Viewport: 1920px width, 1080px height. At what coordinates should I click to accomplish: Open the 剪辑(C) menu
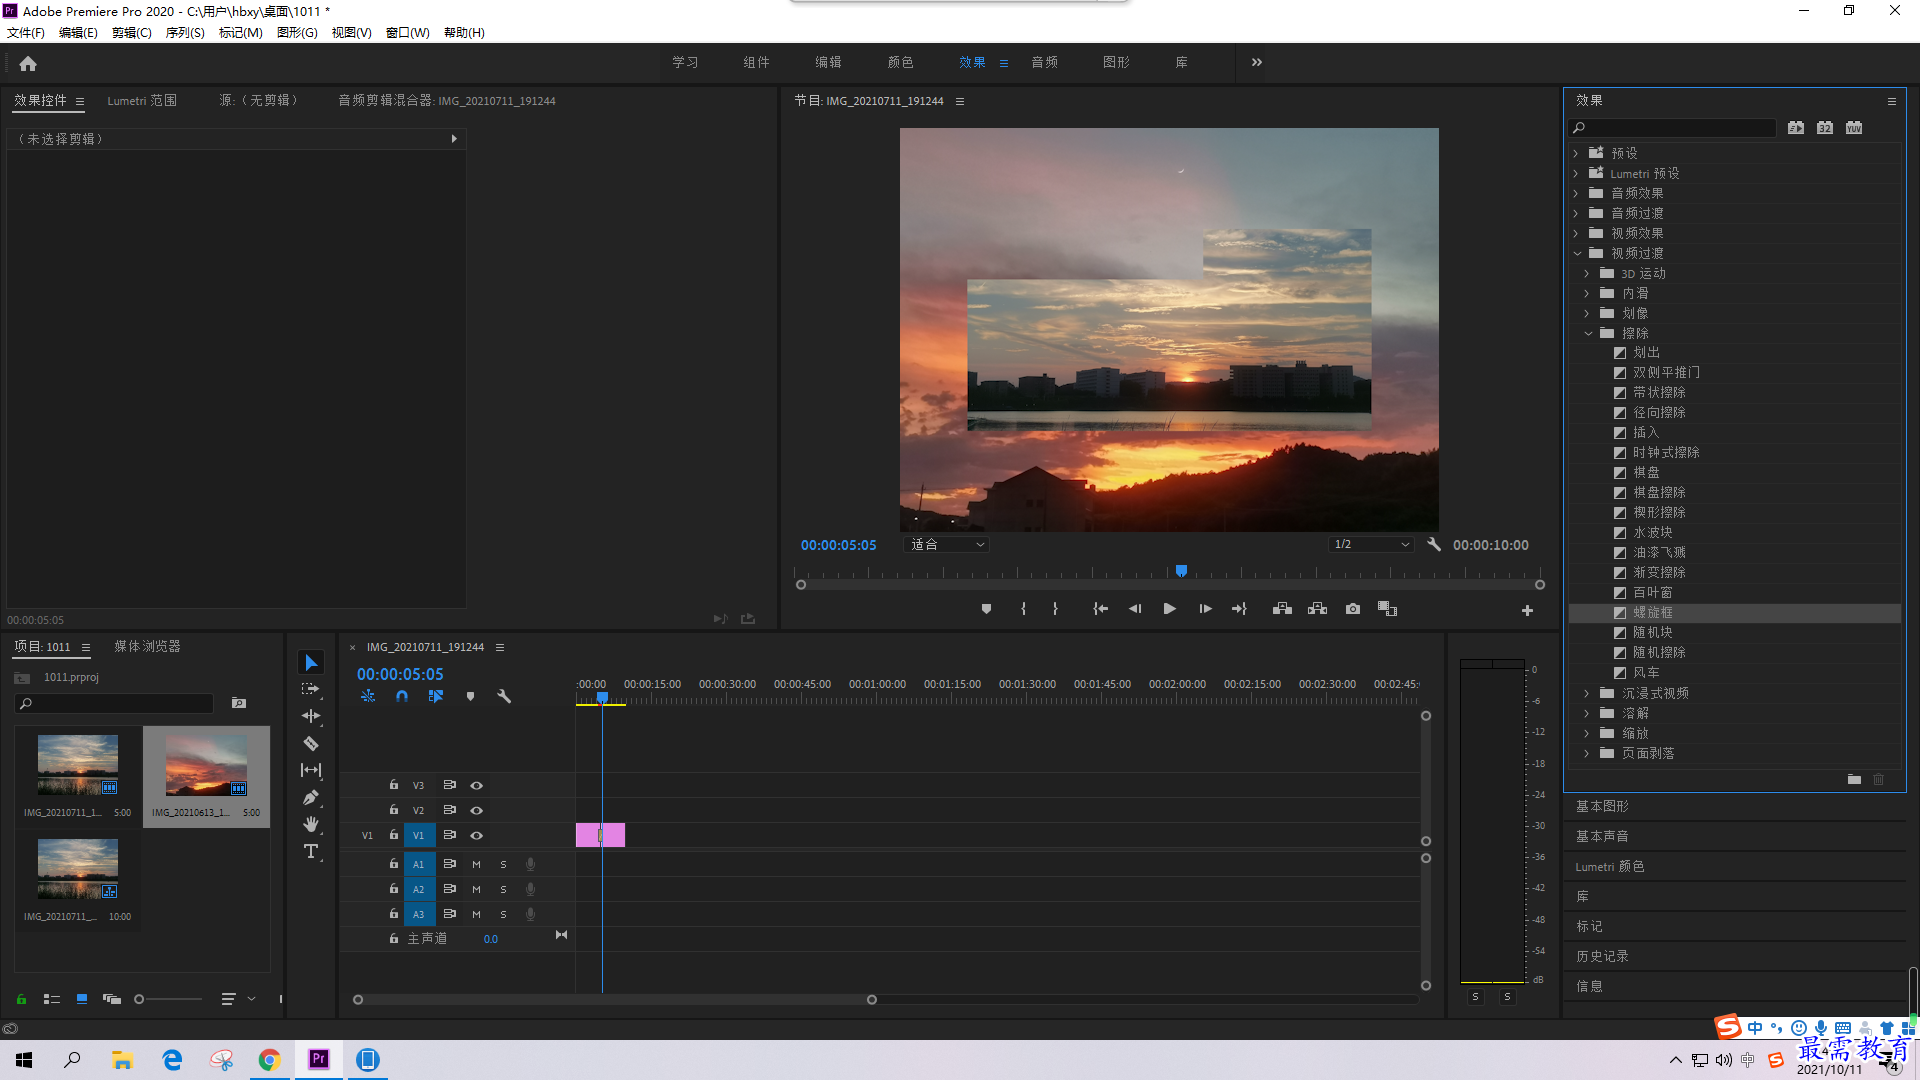point(132,33)
